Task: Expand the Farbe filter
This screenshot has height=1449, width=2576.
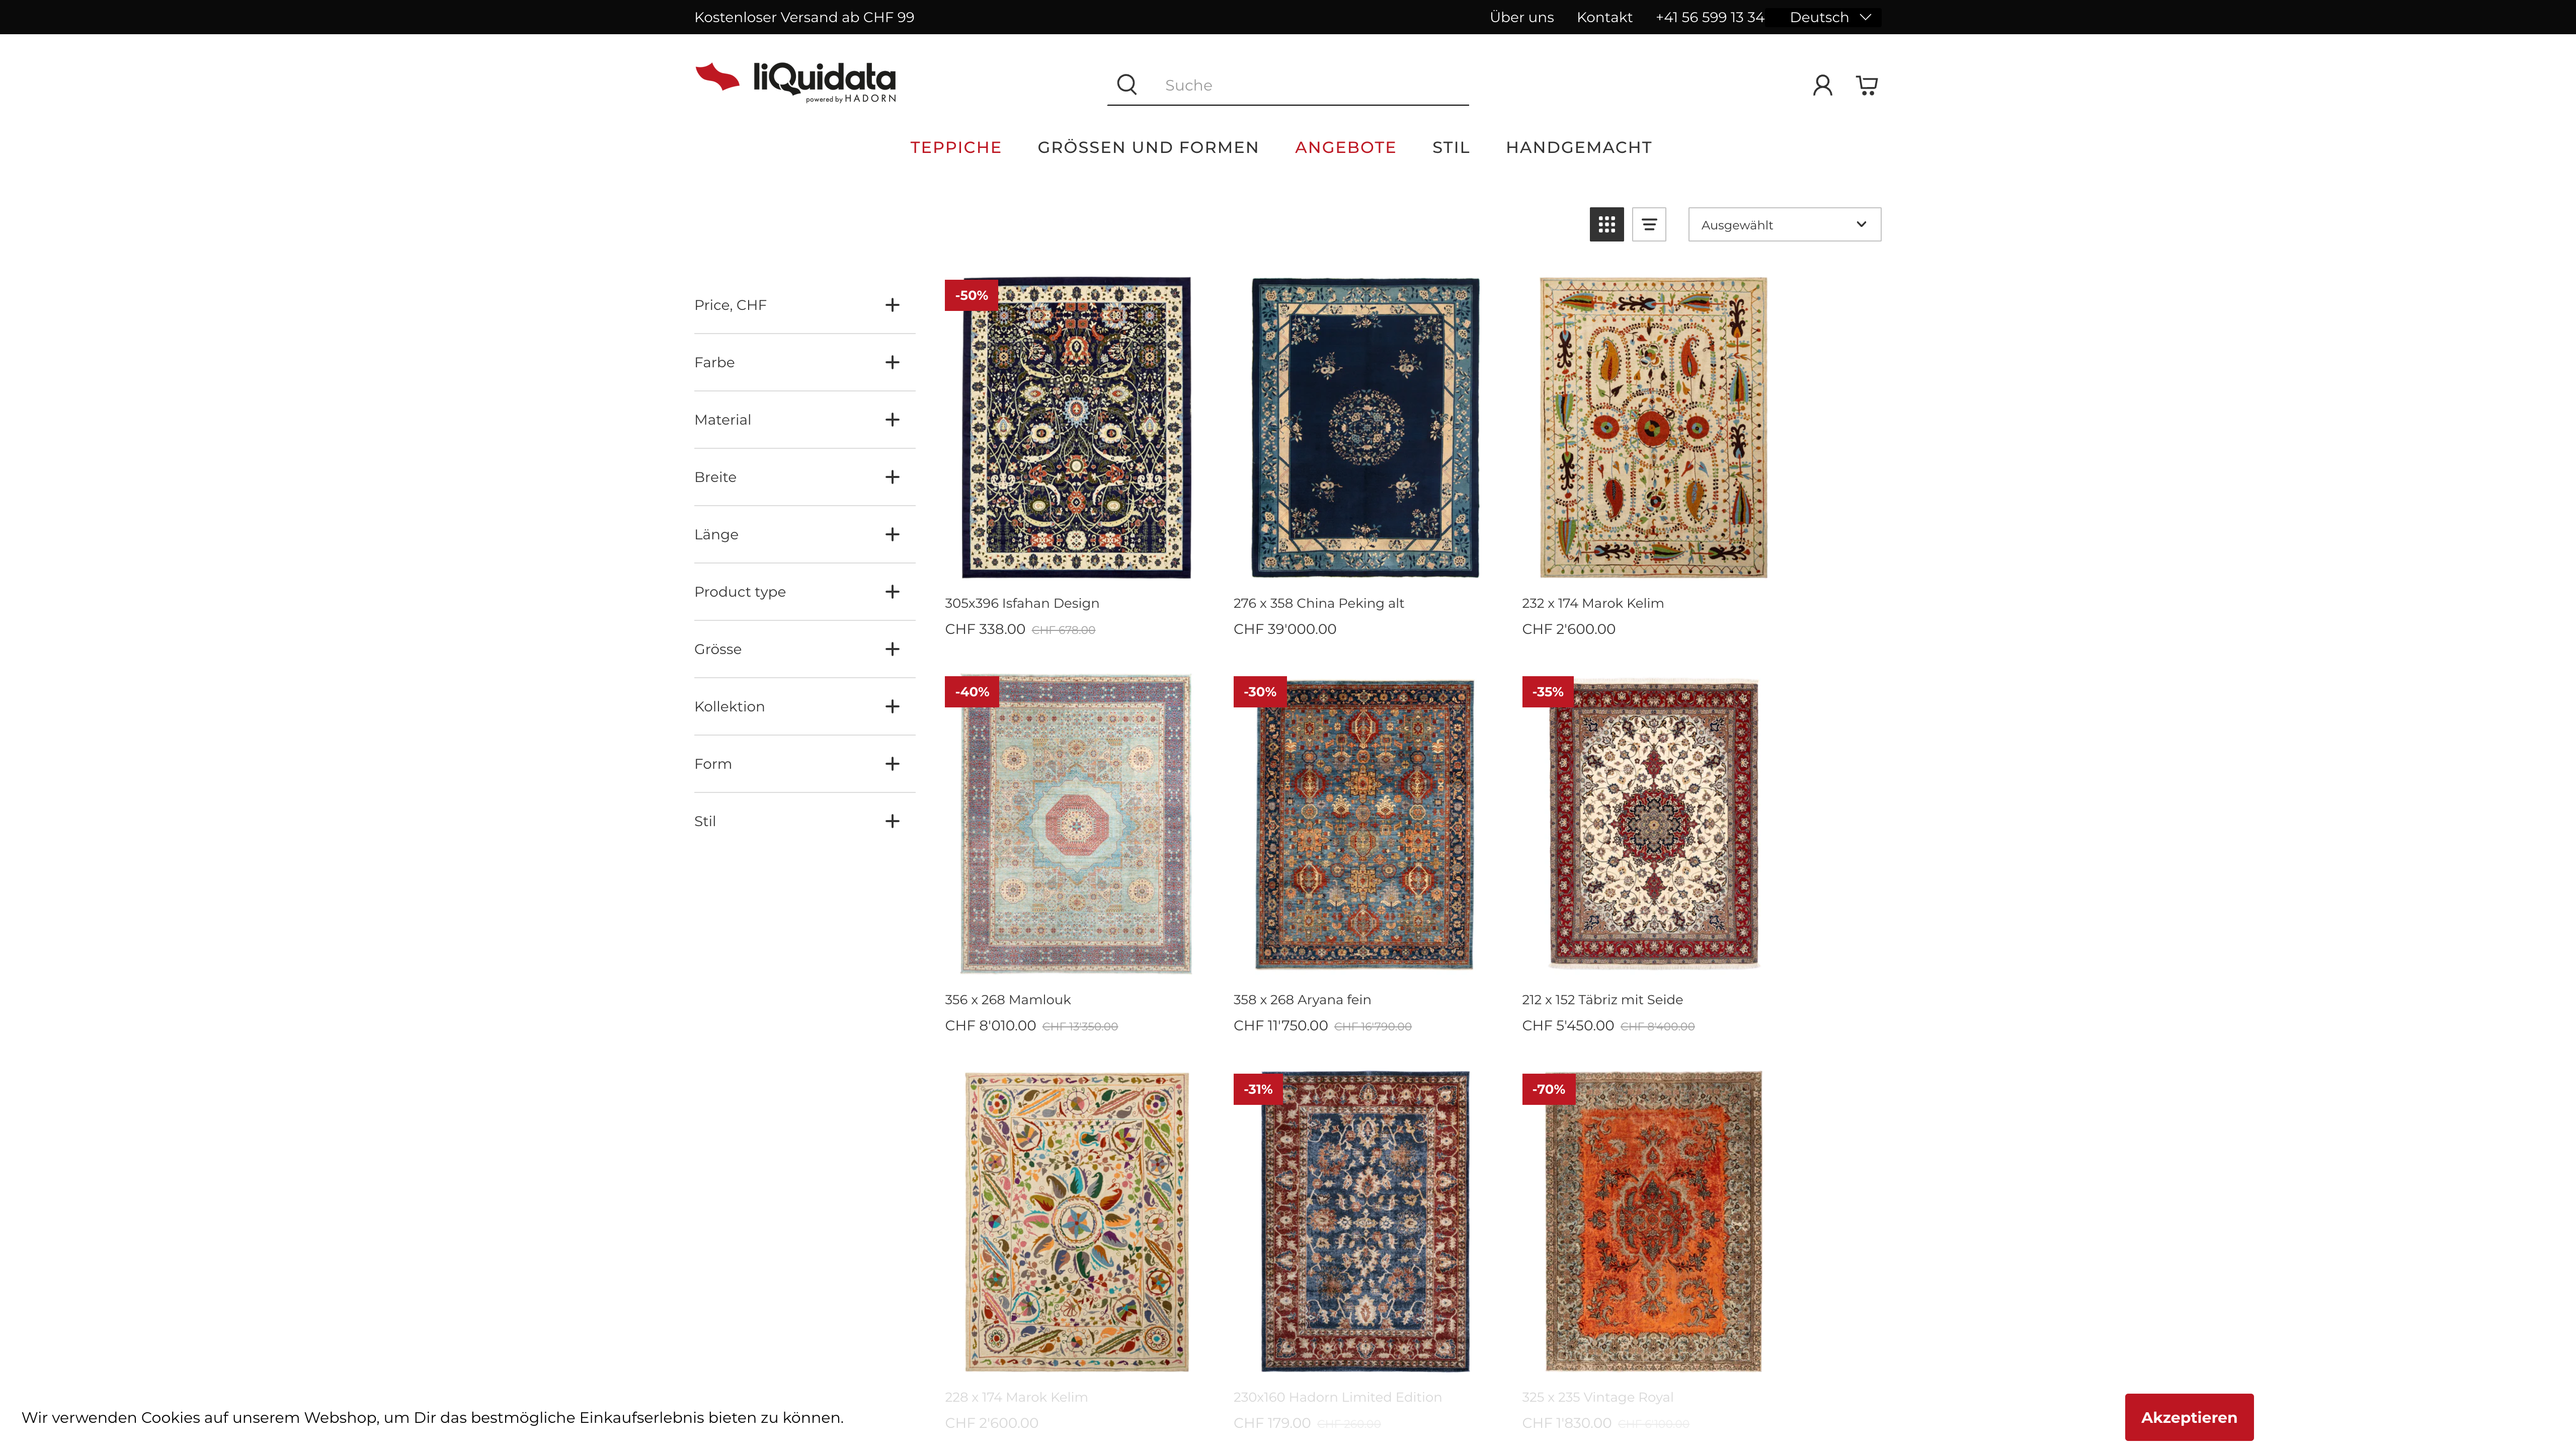Action: 892,361
